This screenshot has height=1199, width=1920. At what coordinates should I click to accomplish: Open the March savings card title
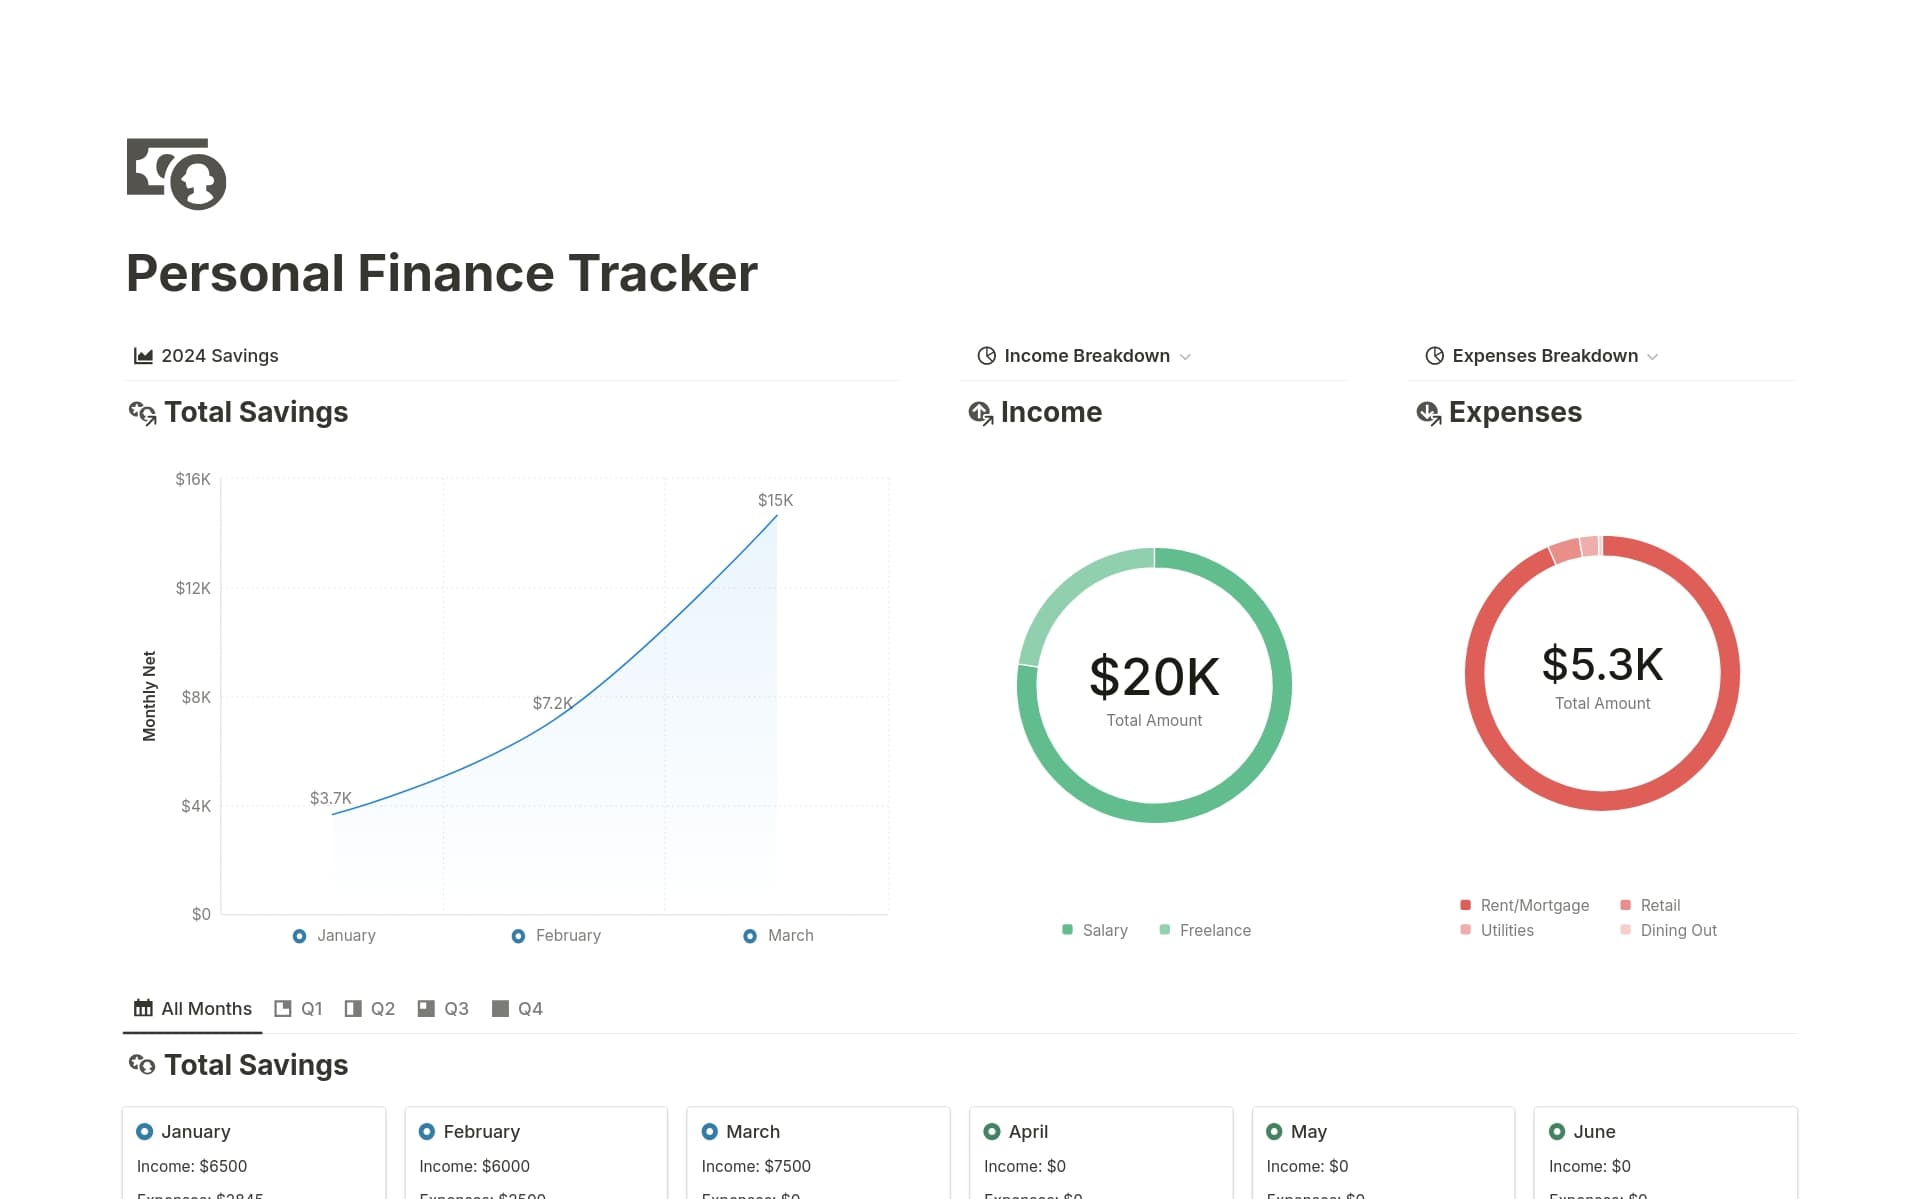[x=752, y=1132]
